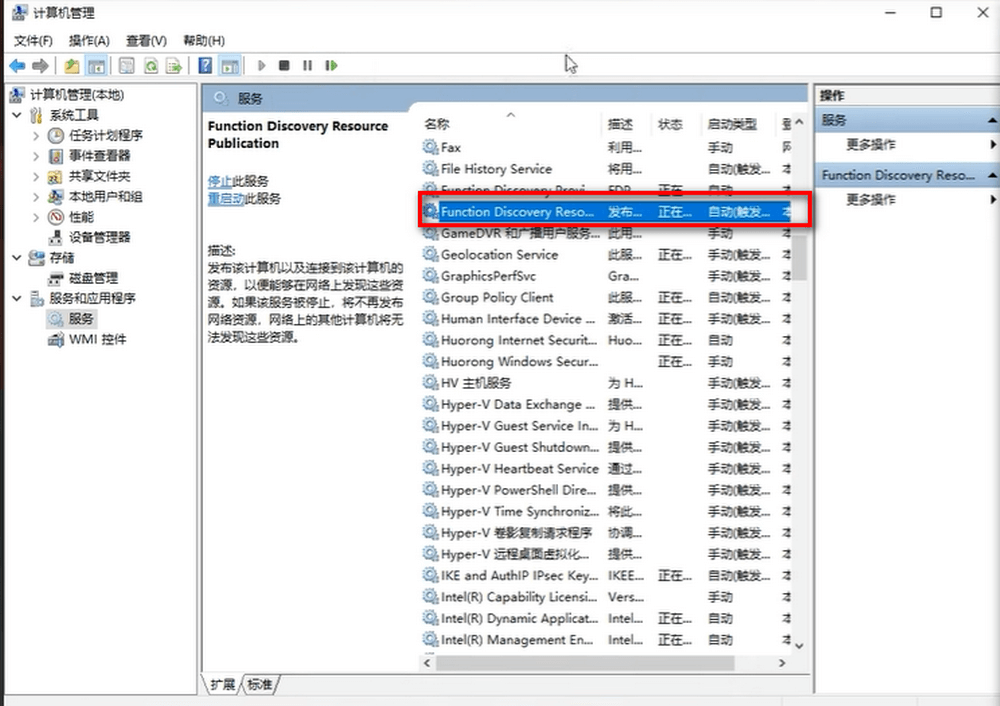Click the Restart Service toolbar icon

pos(331,66)
